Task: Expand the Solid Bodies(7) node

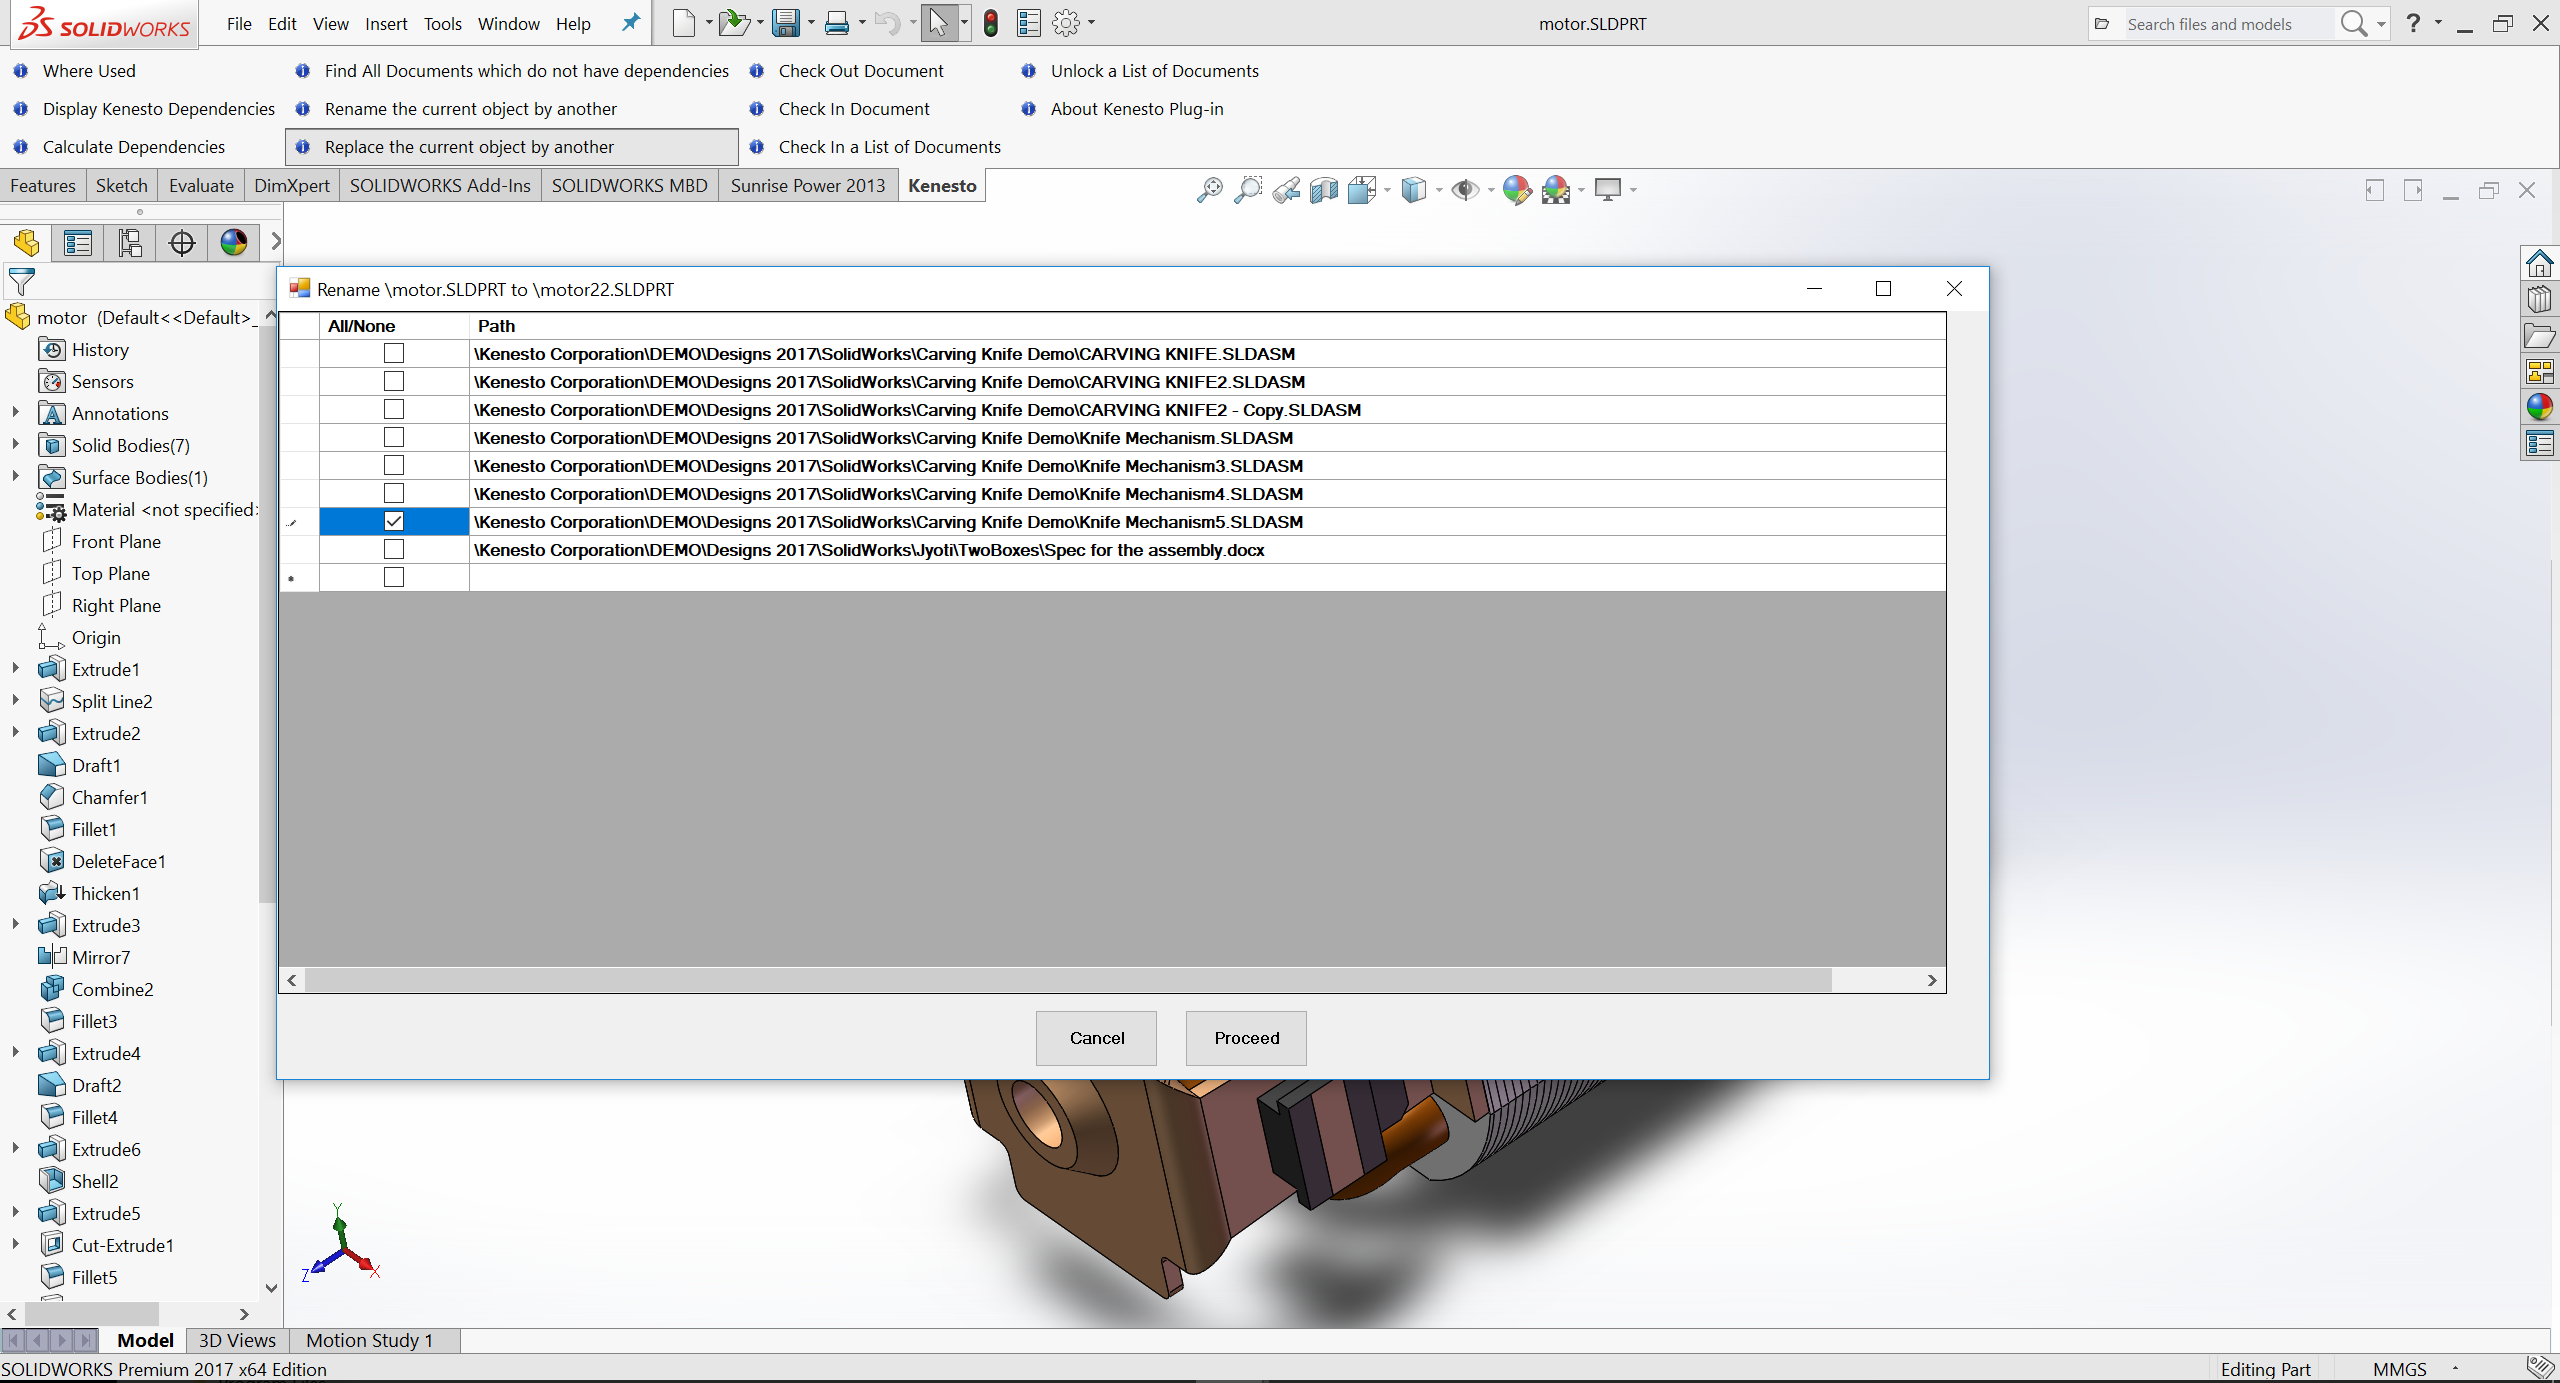Action: coord(15,445)
